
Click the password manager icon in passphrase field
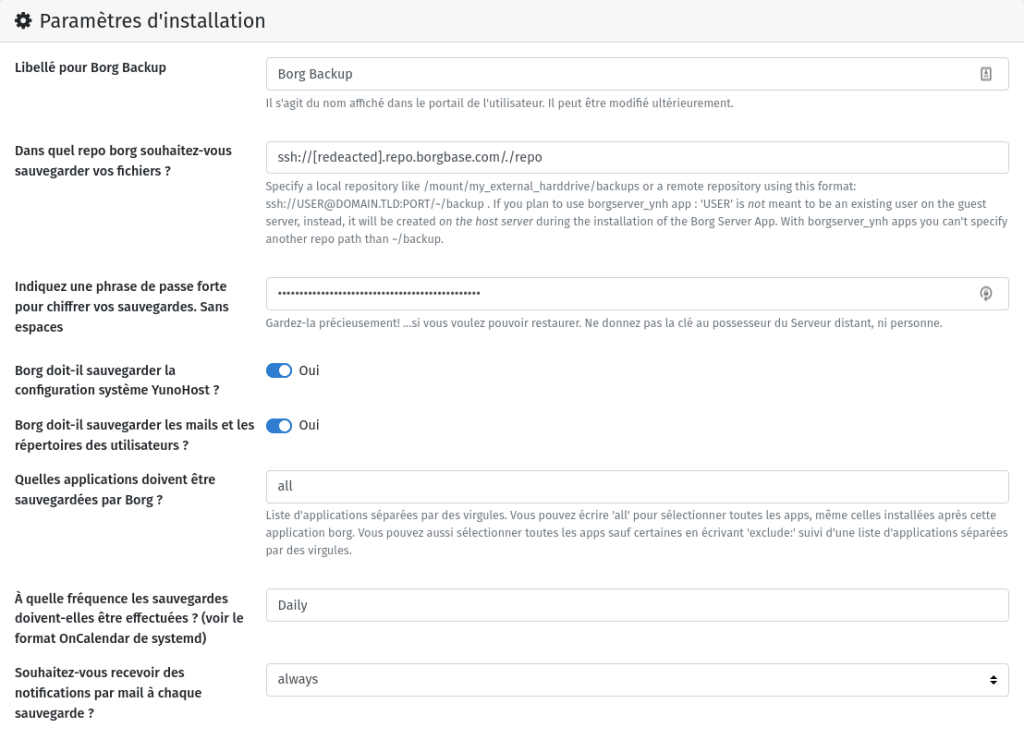985,294
